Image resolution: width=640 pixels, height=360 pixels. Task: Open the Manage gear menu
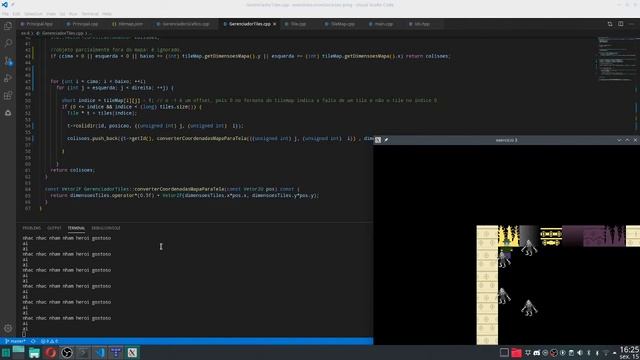coord(8,328)
